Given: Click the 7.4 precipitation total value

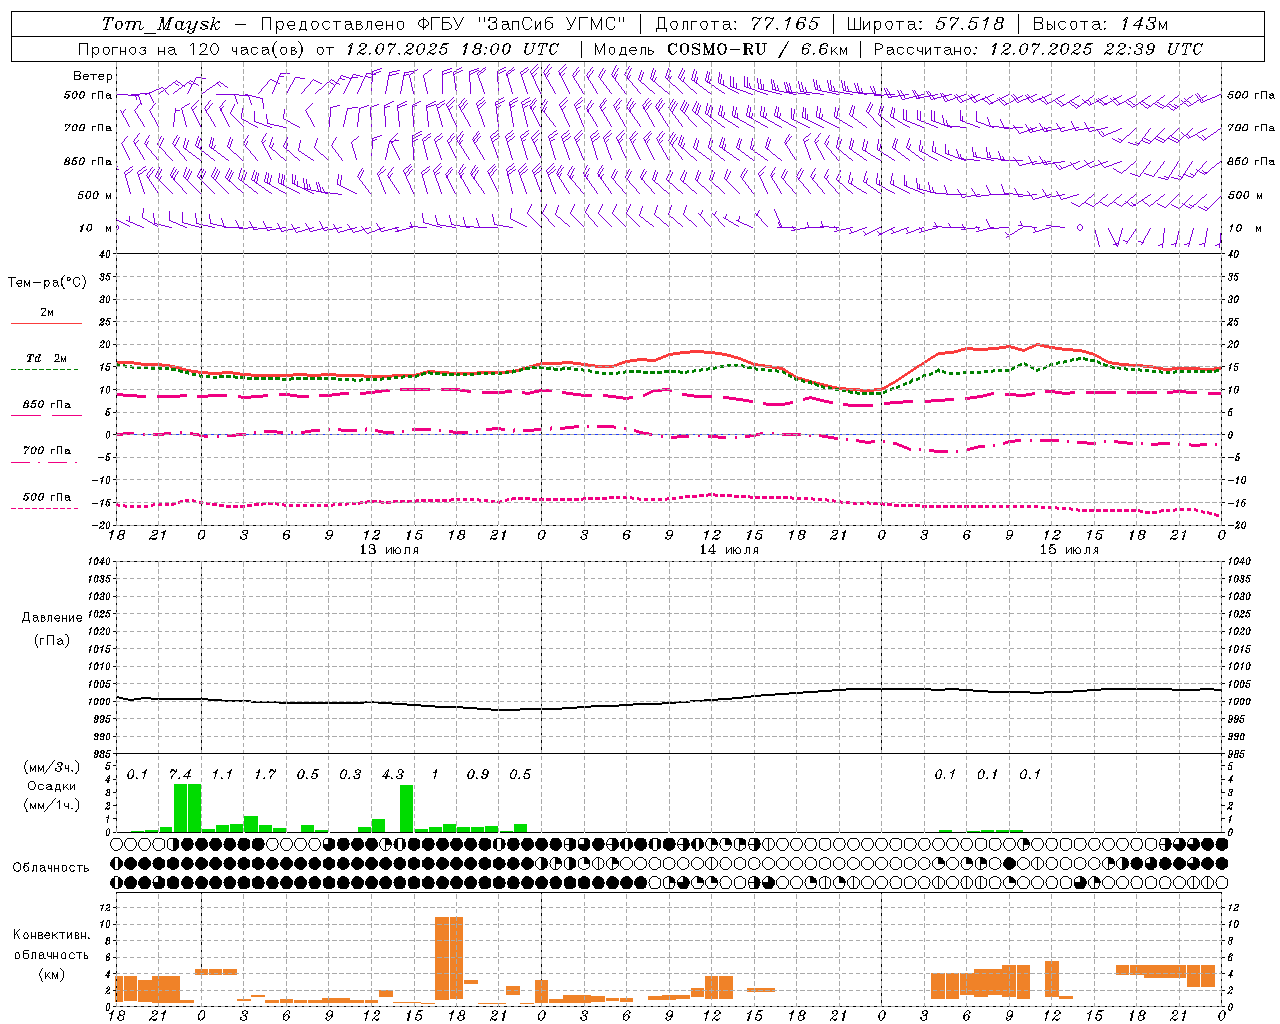Looking at the screenshot, I should [x=180, y=774].
